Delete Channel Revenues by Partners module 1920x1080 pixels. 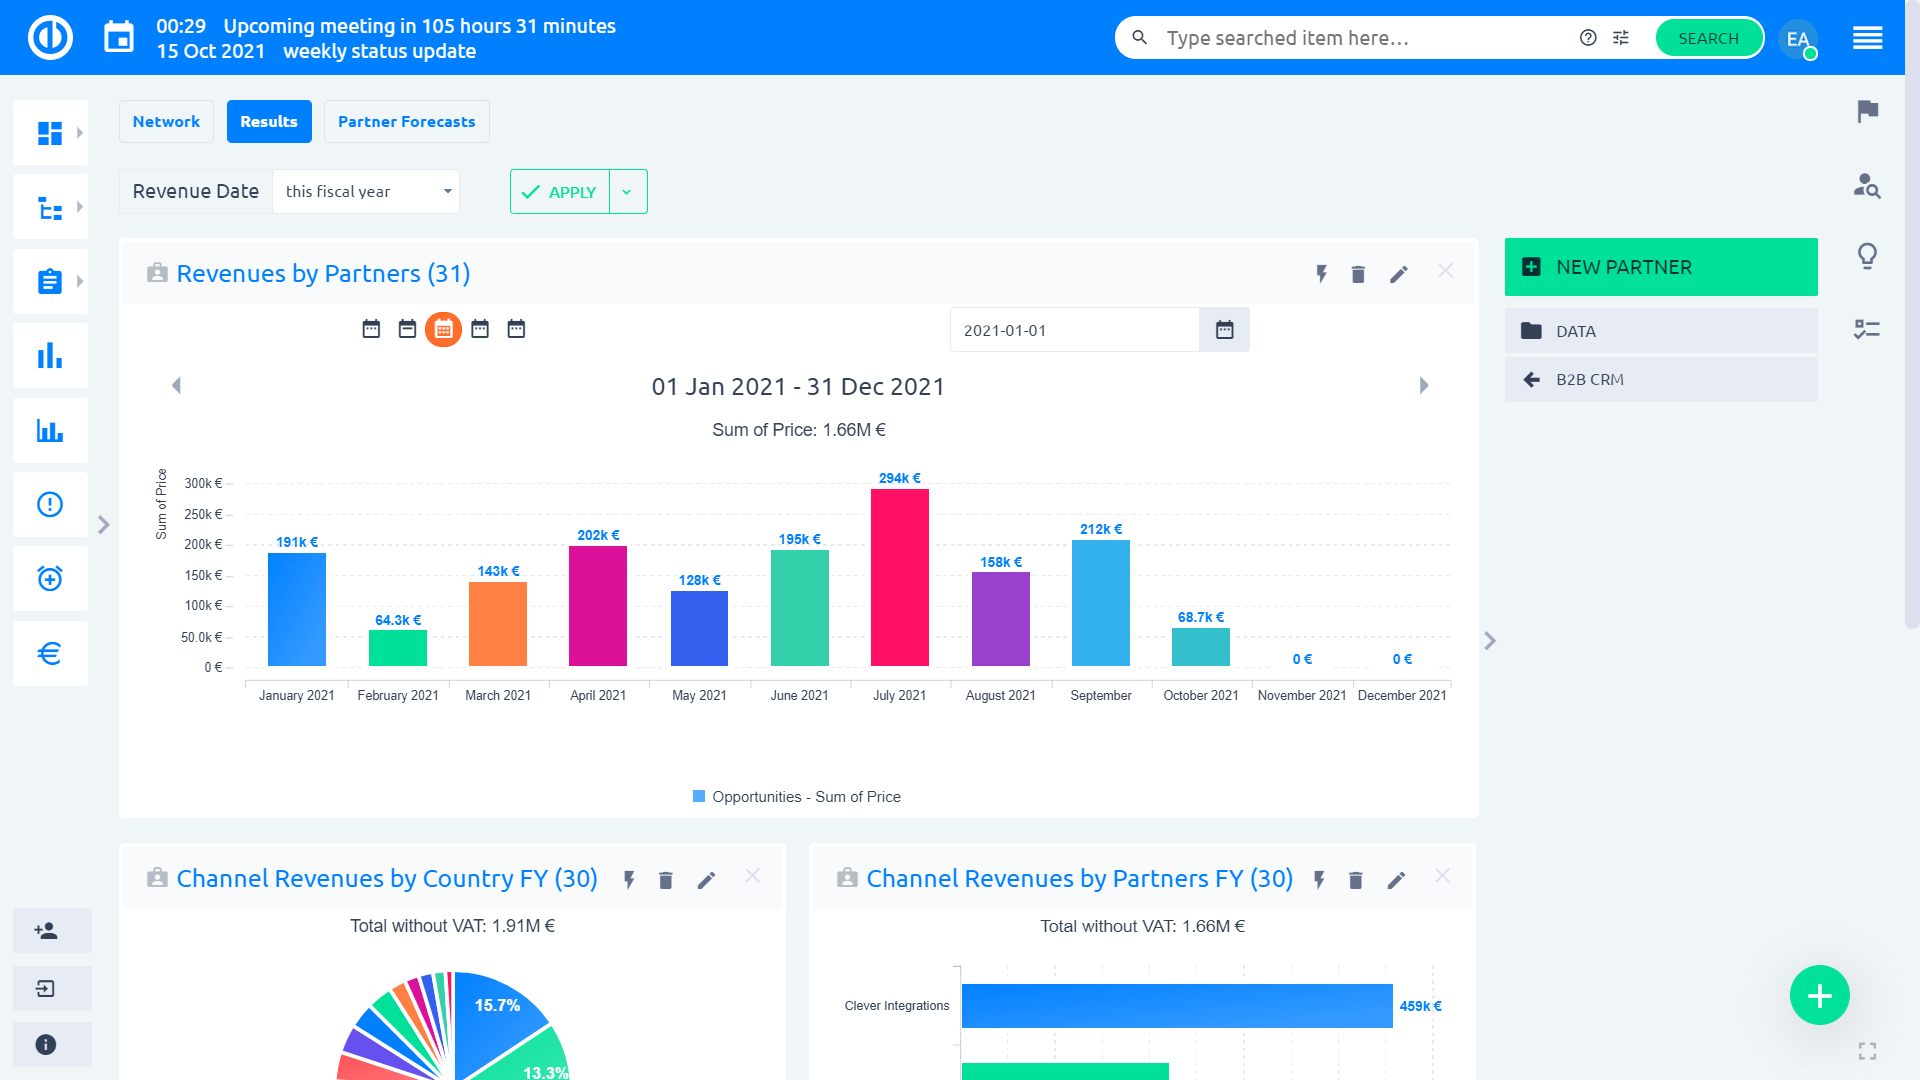[1356, 880]
